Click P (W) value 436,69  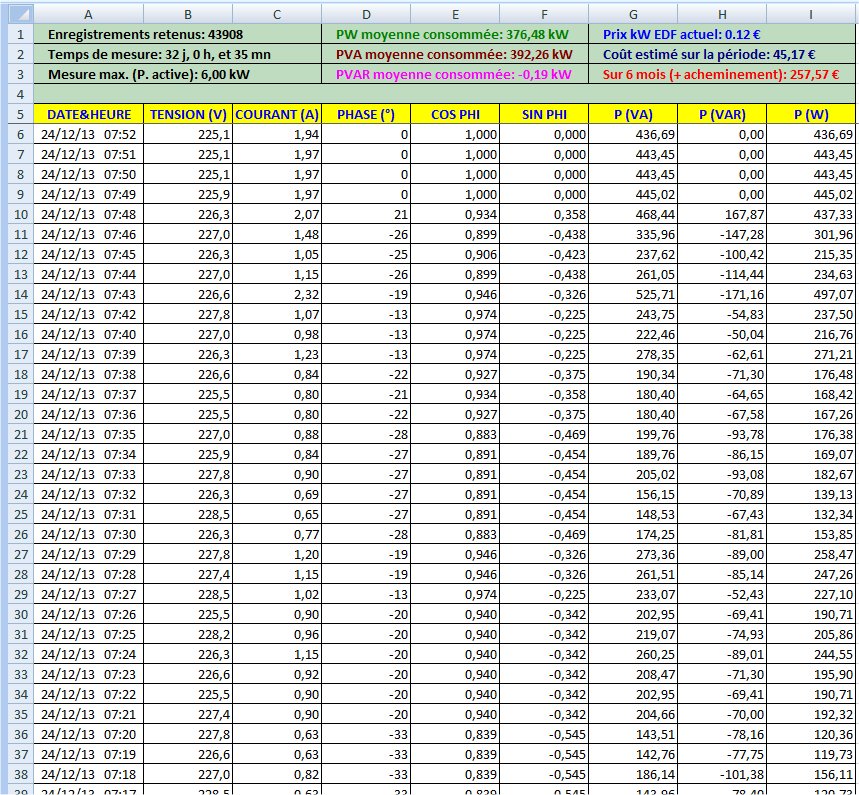(811, 134)
